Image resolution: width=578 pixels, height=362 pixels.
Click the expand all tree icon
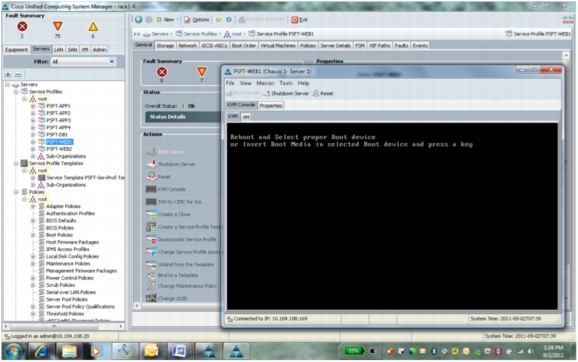tap(8, 74)
